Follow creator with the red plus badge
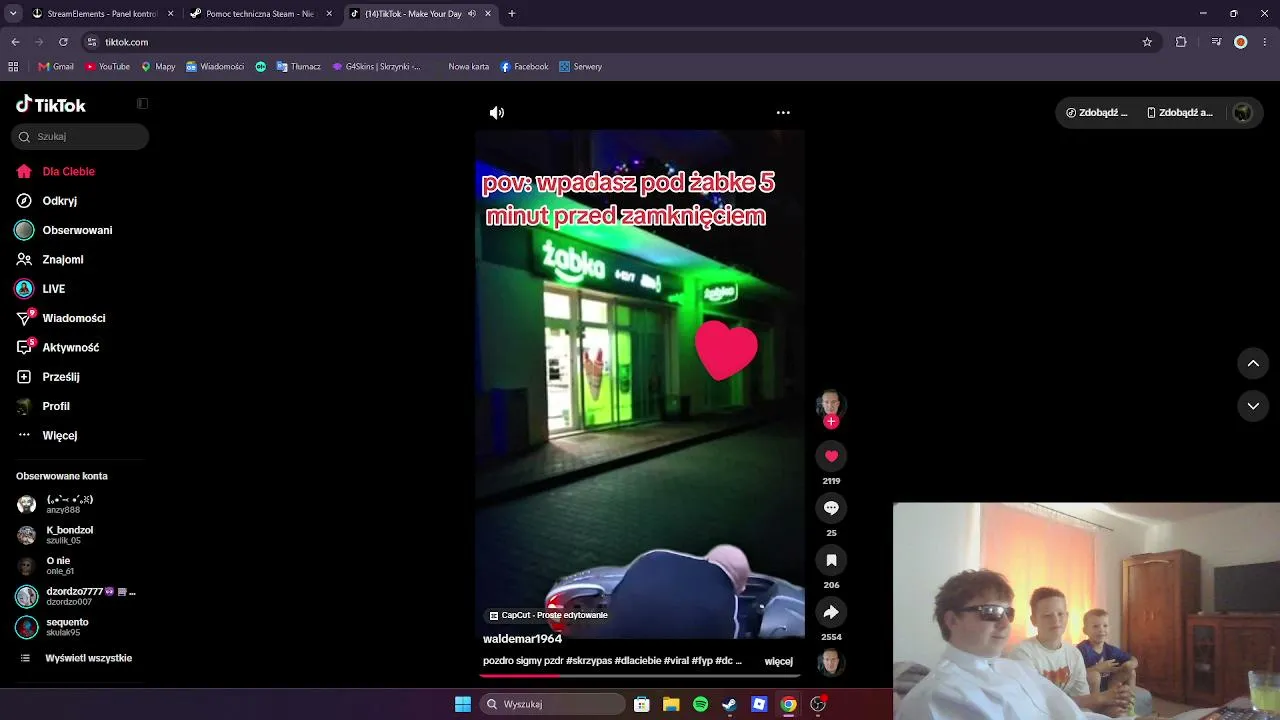Viewport: 1280px width, 720px height. (x=831, y=422)
